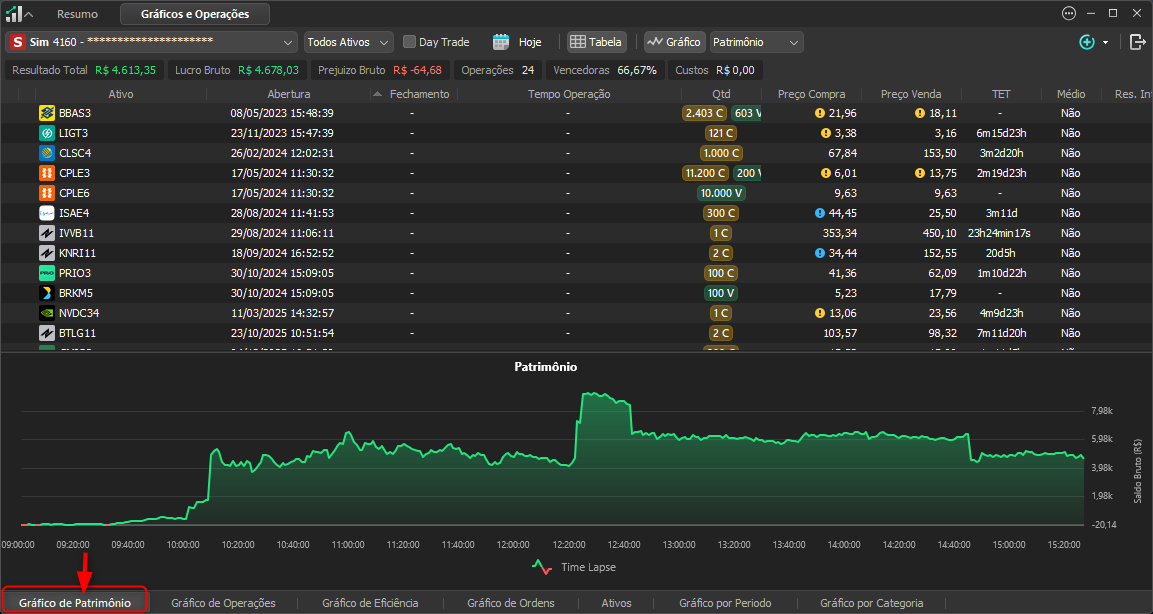
Task: Sort by the Fechamento column header
Action: click(419, 94)
